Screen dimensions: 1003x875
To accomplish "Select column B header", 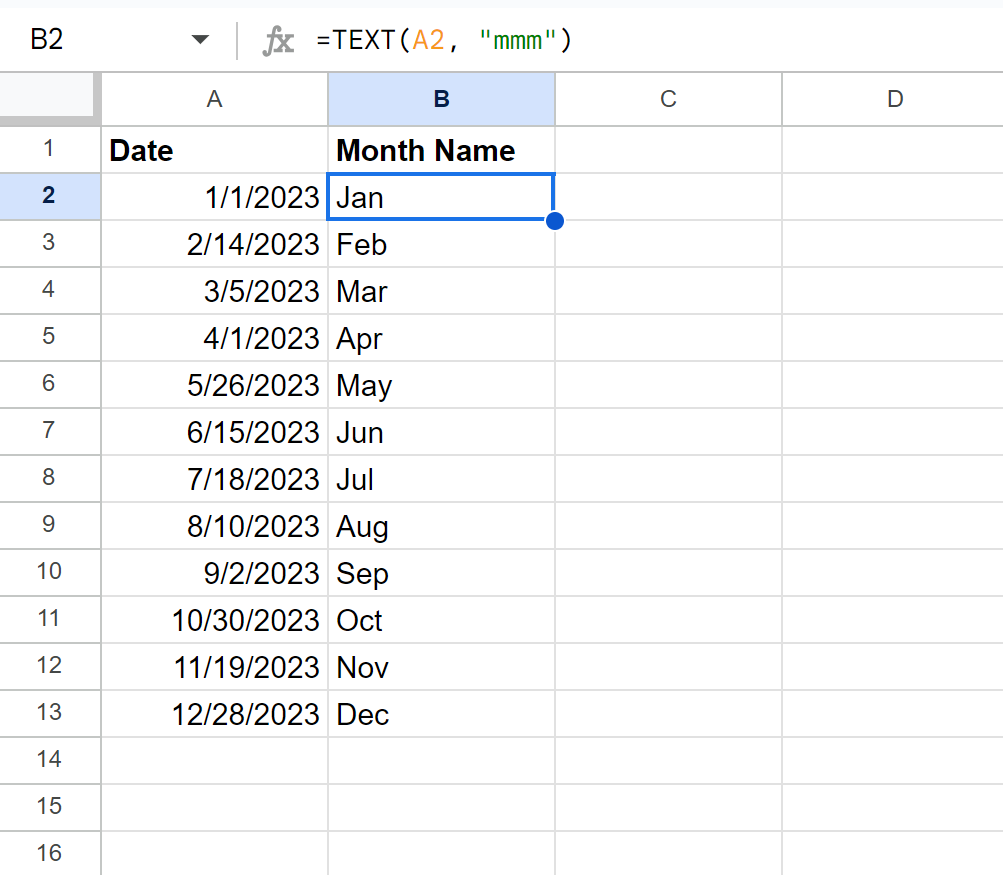I will point(441,99).
